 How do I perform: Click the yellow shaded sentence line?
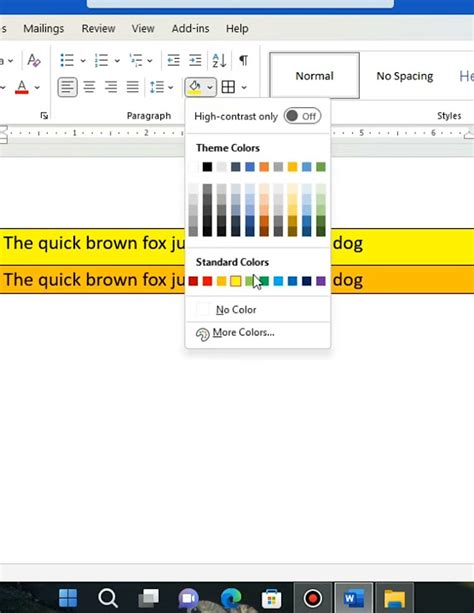237,246
